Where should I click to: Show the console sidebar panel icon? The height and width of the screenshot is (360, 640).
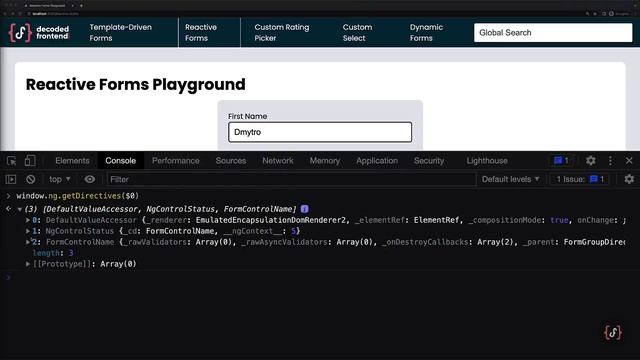11,179
